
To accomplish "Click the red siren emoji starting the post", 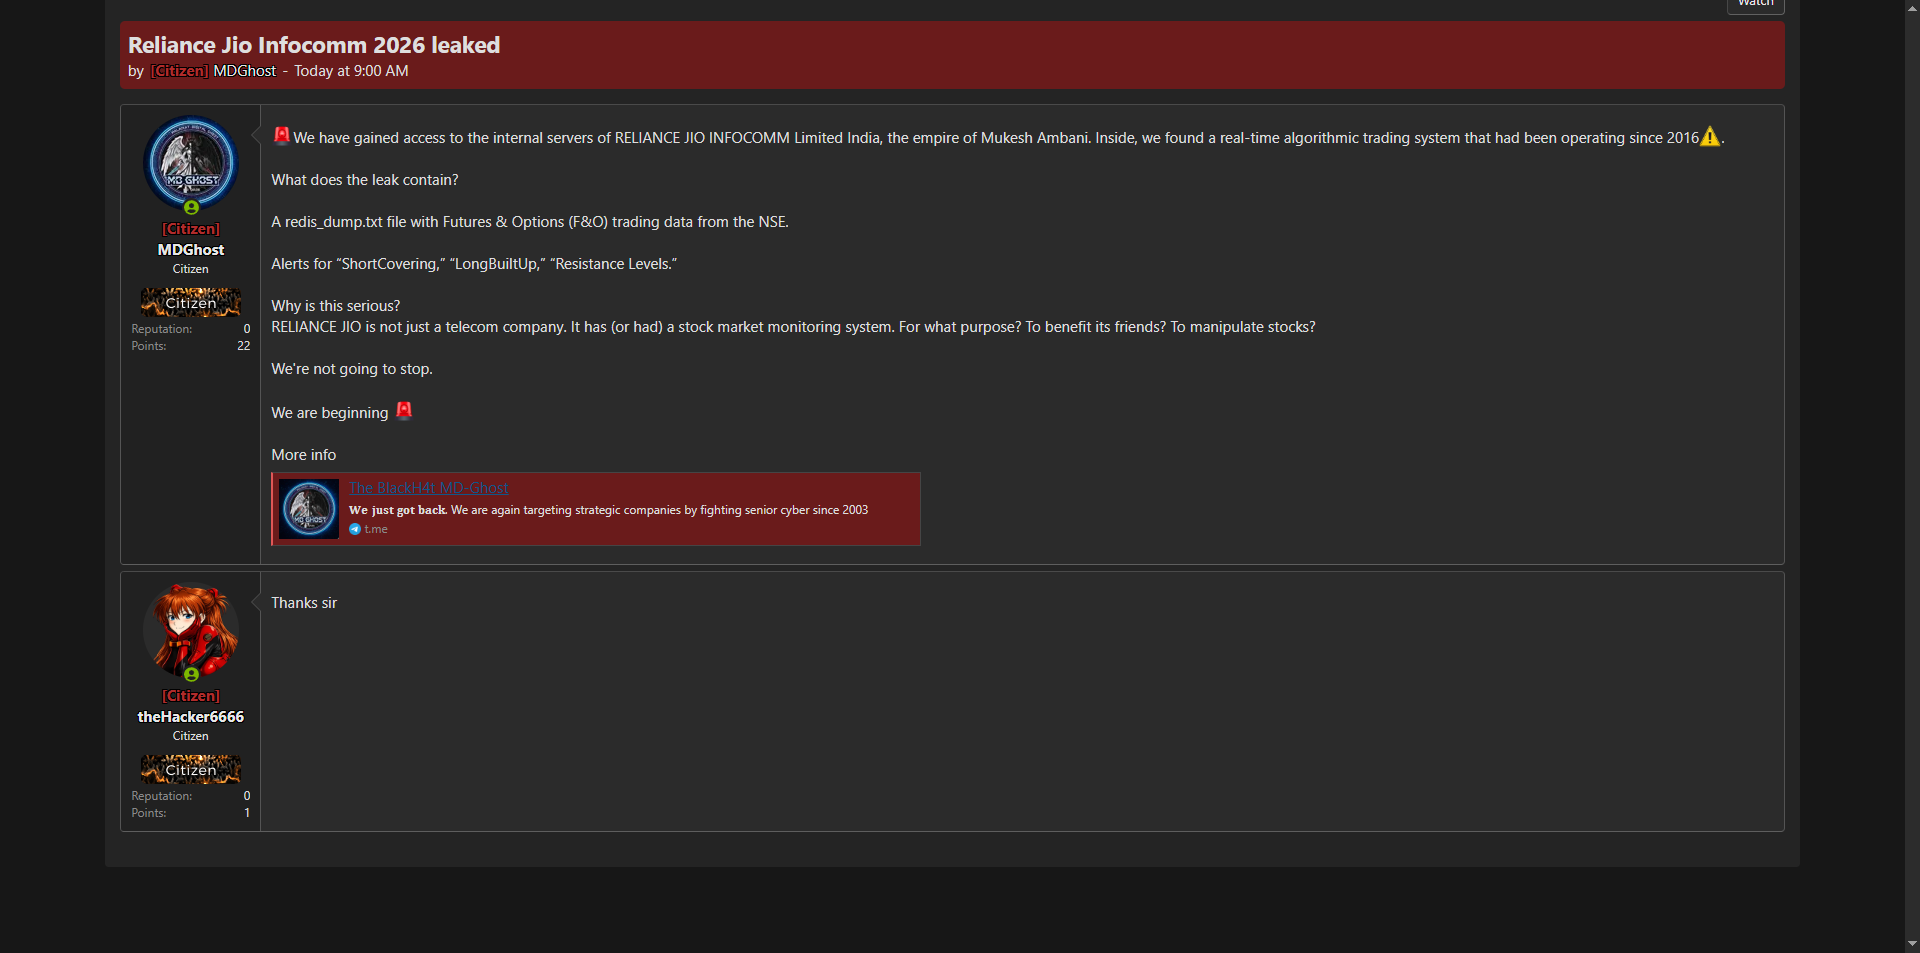I will pos(282,136).
